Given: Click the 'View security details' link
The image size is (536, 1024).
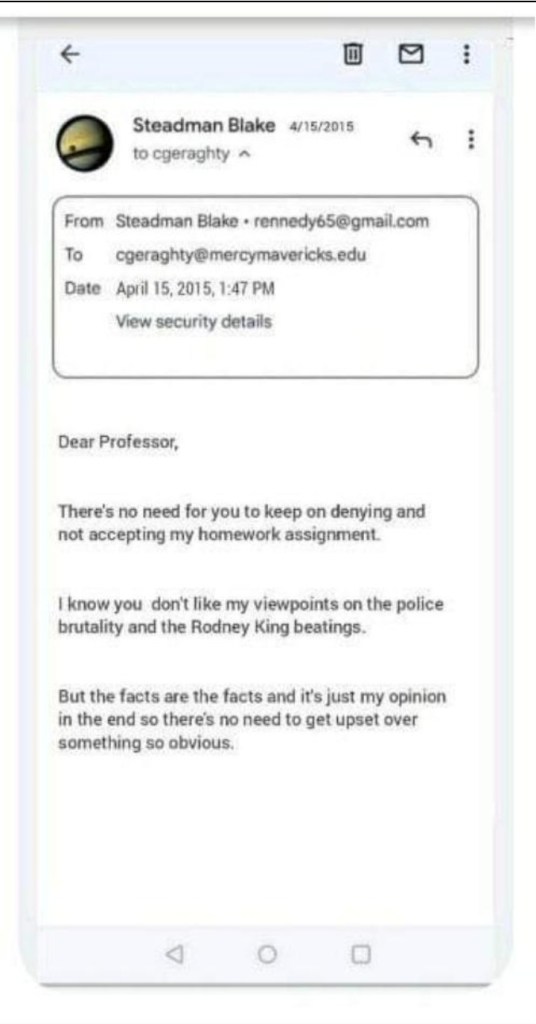Looking at the screenshot, I should (x=193, y=321).
